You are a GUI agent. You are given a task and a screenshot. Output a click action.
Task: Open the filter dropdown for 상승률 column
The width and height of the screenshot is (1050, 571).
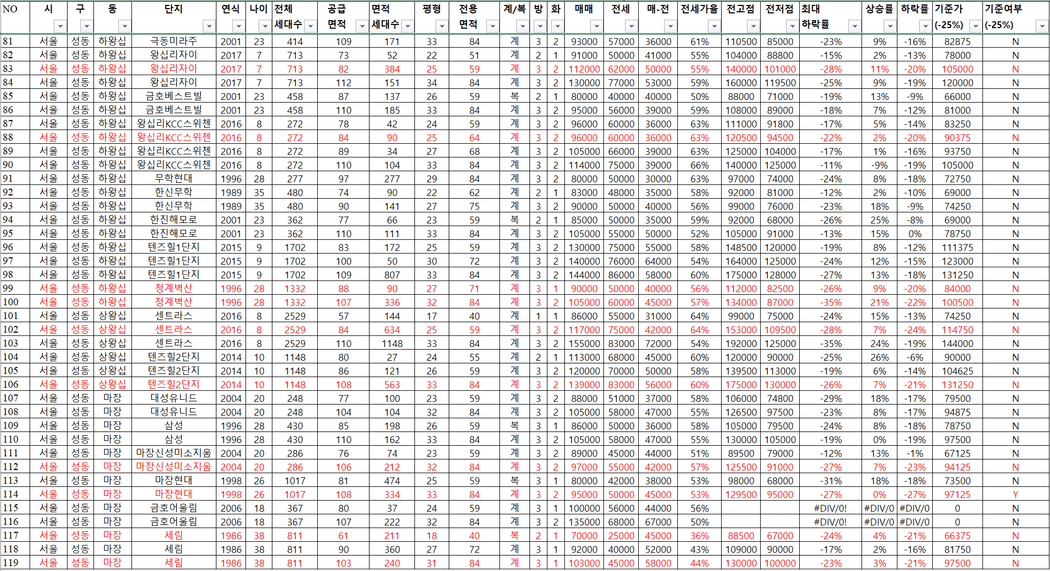coord(889,26)
